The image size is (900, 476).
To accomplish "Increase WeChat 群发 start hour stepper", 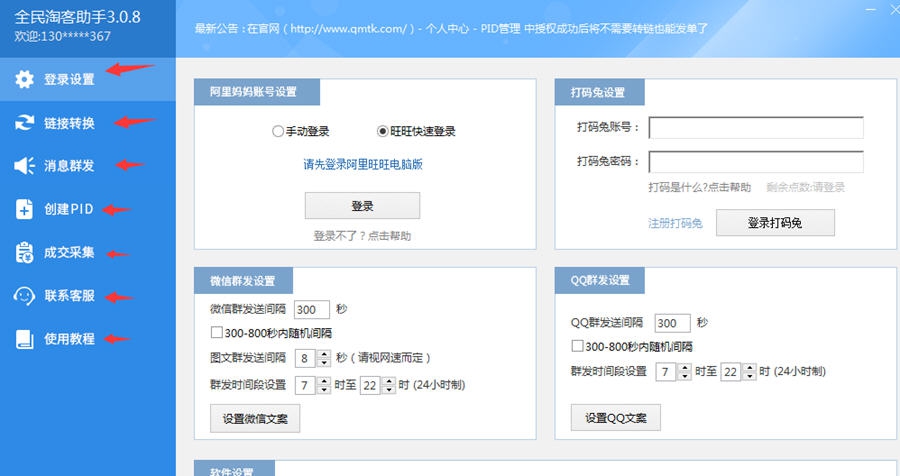I will (324, 381).
